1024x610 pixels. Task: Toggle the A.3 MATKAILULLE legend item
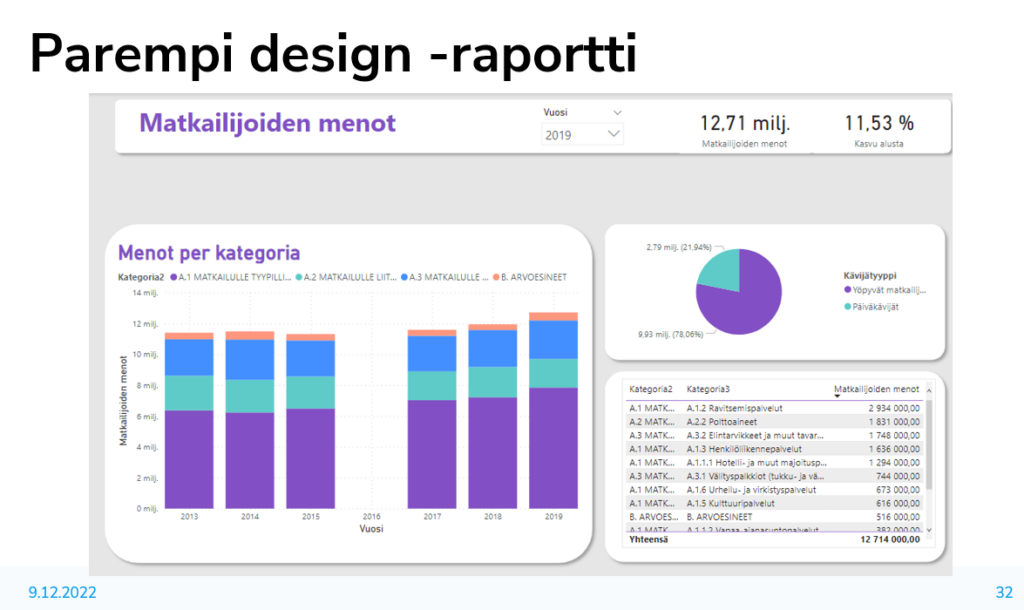(x=445, y=277)
